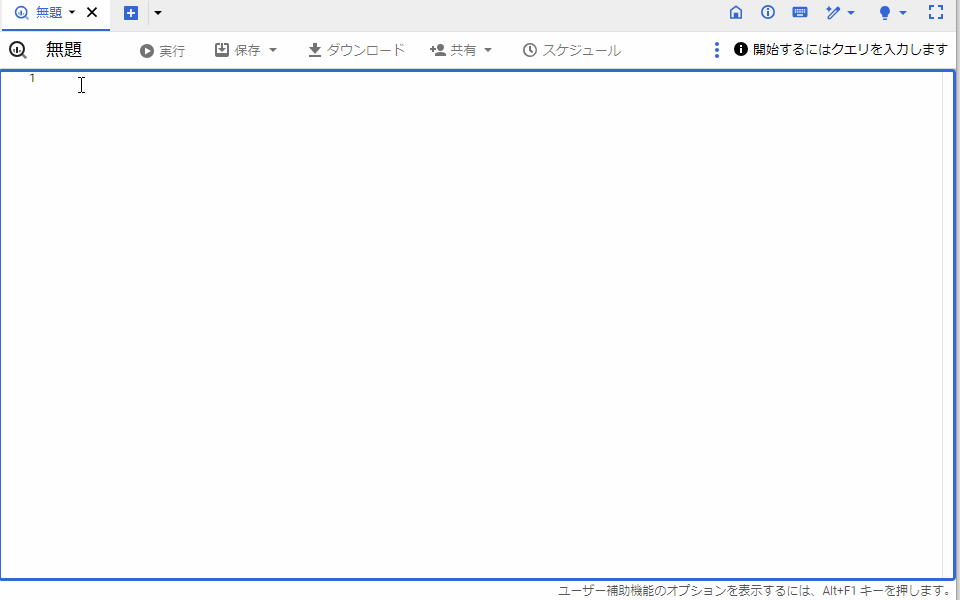Click line number 1 in the editor
960x600 pixels.
(31, 79)
